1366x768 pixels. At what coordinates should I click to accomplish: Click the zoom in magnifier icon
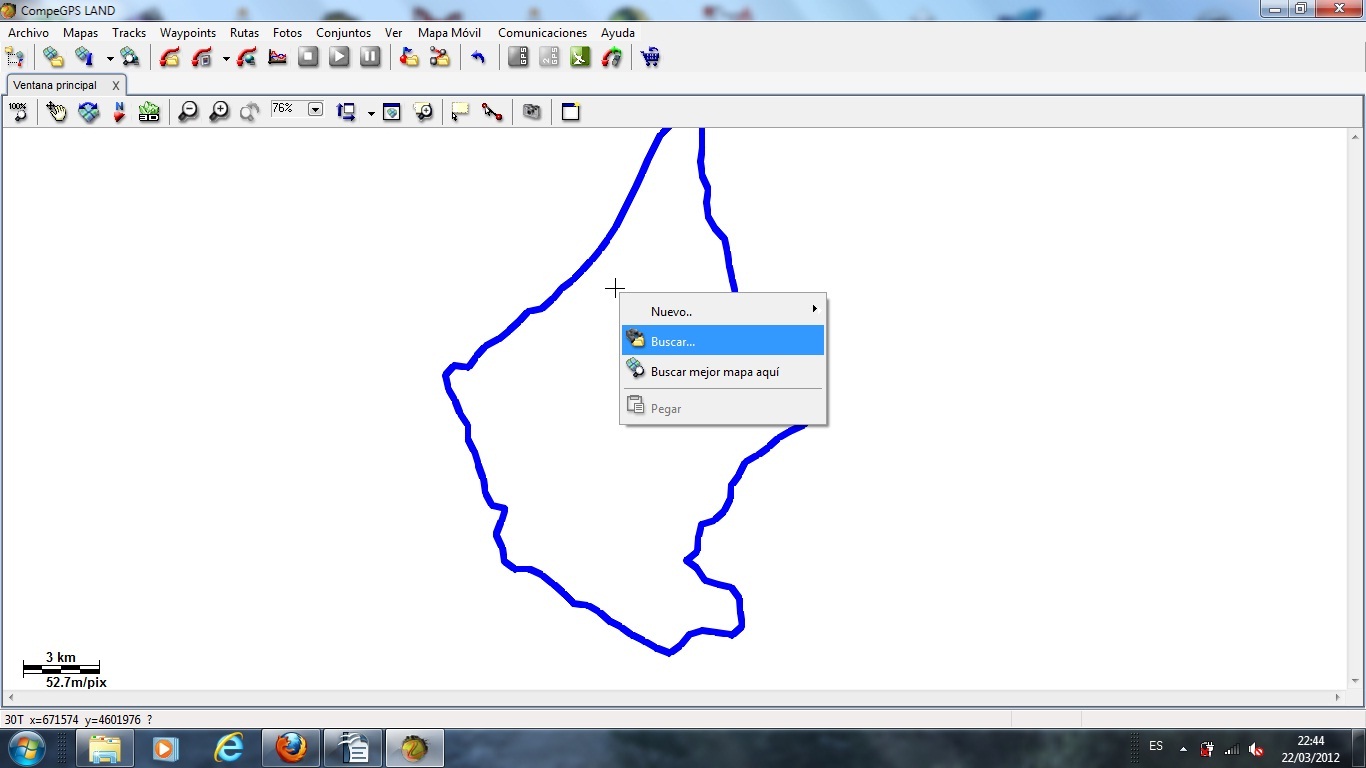click(x=219, y=112)
